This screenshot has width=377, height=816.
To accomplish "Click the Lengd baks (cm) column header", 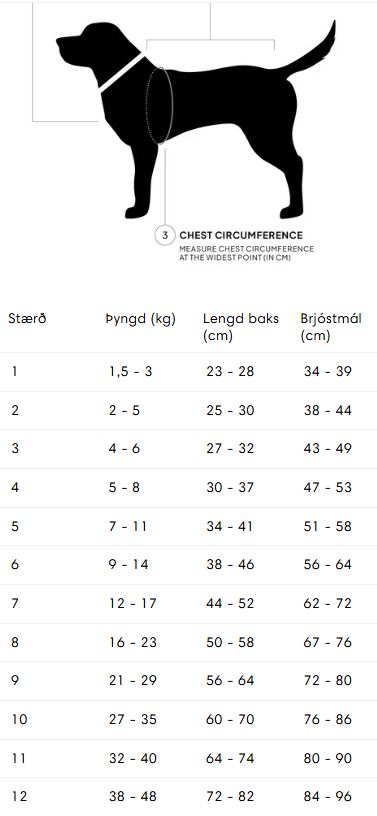I will (241, 327).
